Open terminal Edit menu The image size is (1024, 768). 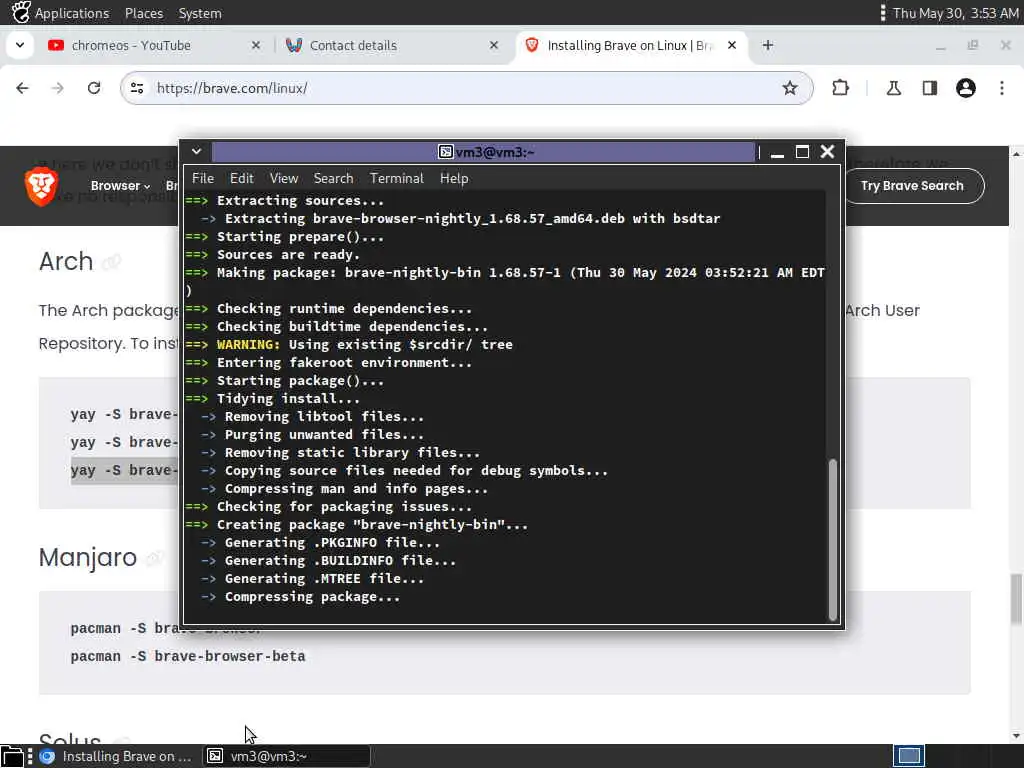coord(241,178)
